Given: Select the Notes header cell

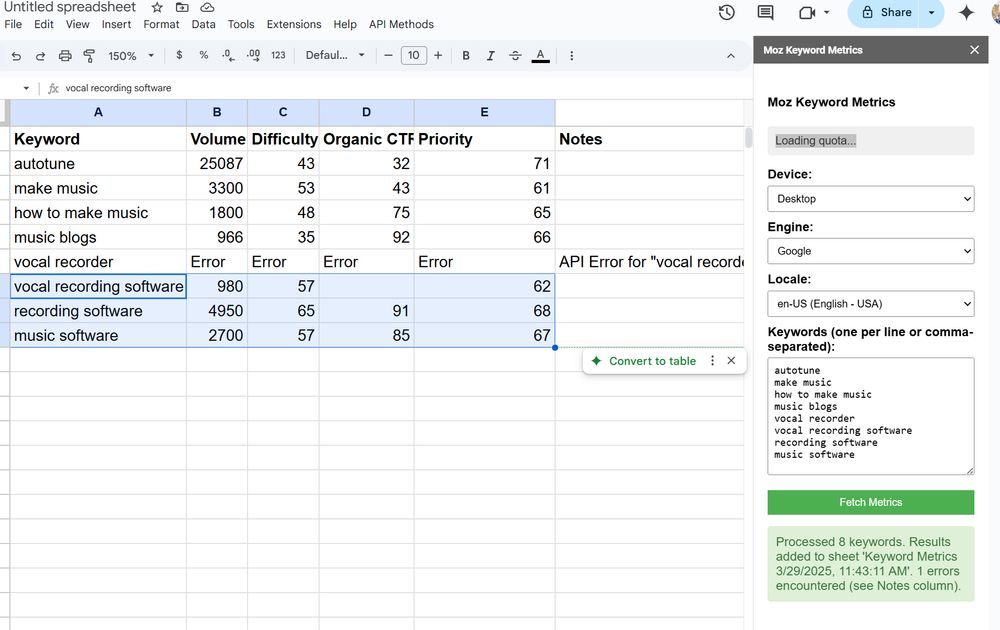Looking at the screenshot, I should (649, 139).
